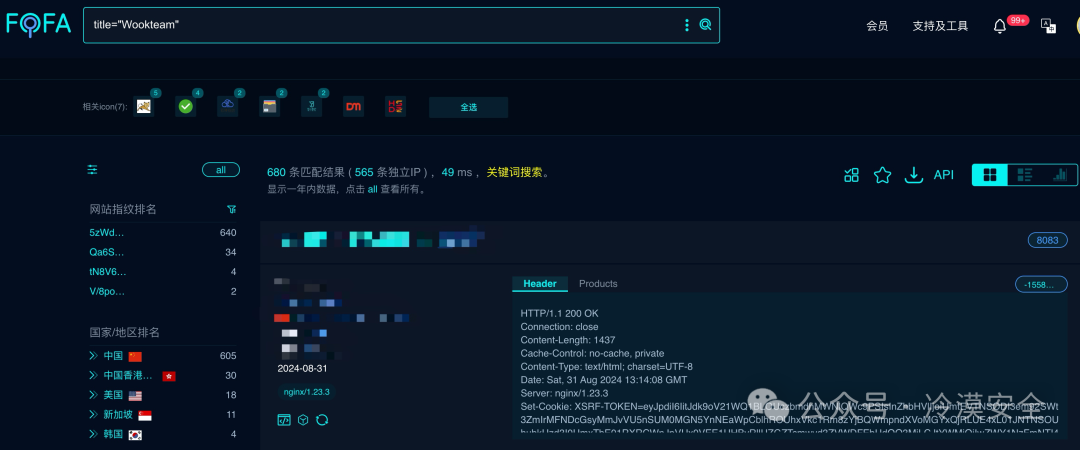Filter by fingerprint tN8V6…
This screenshot has width=1080, height=450.
coord(108,272)
